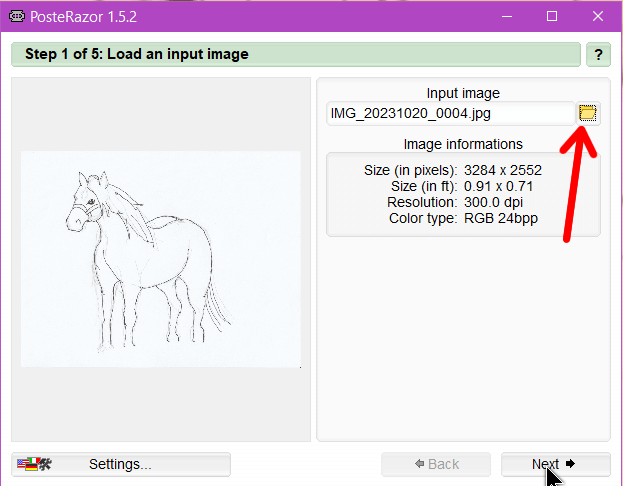
Task: Open the folder browse icon for input image
Action: 588,114
